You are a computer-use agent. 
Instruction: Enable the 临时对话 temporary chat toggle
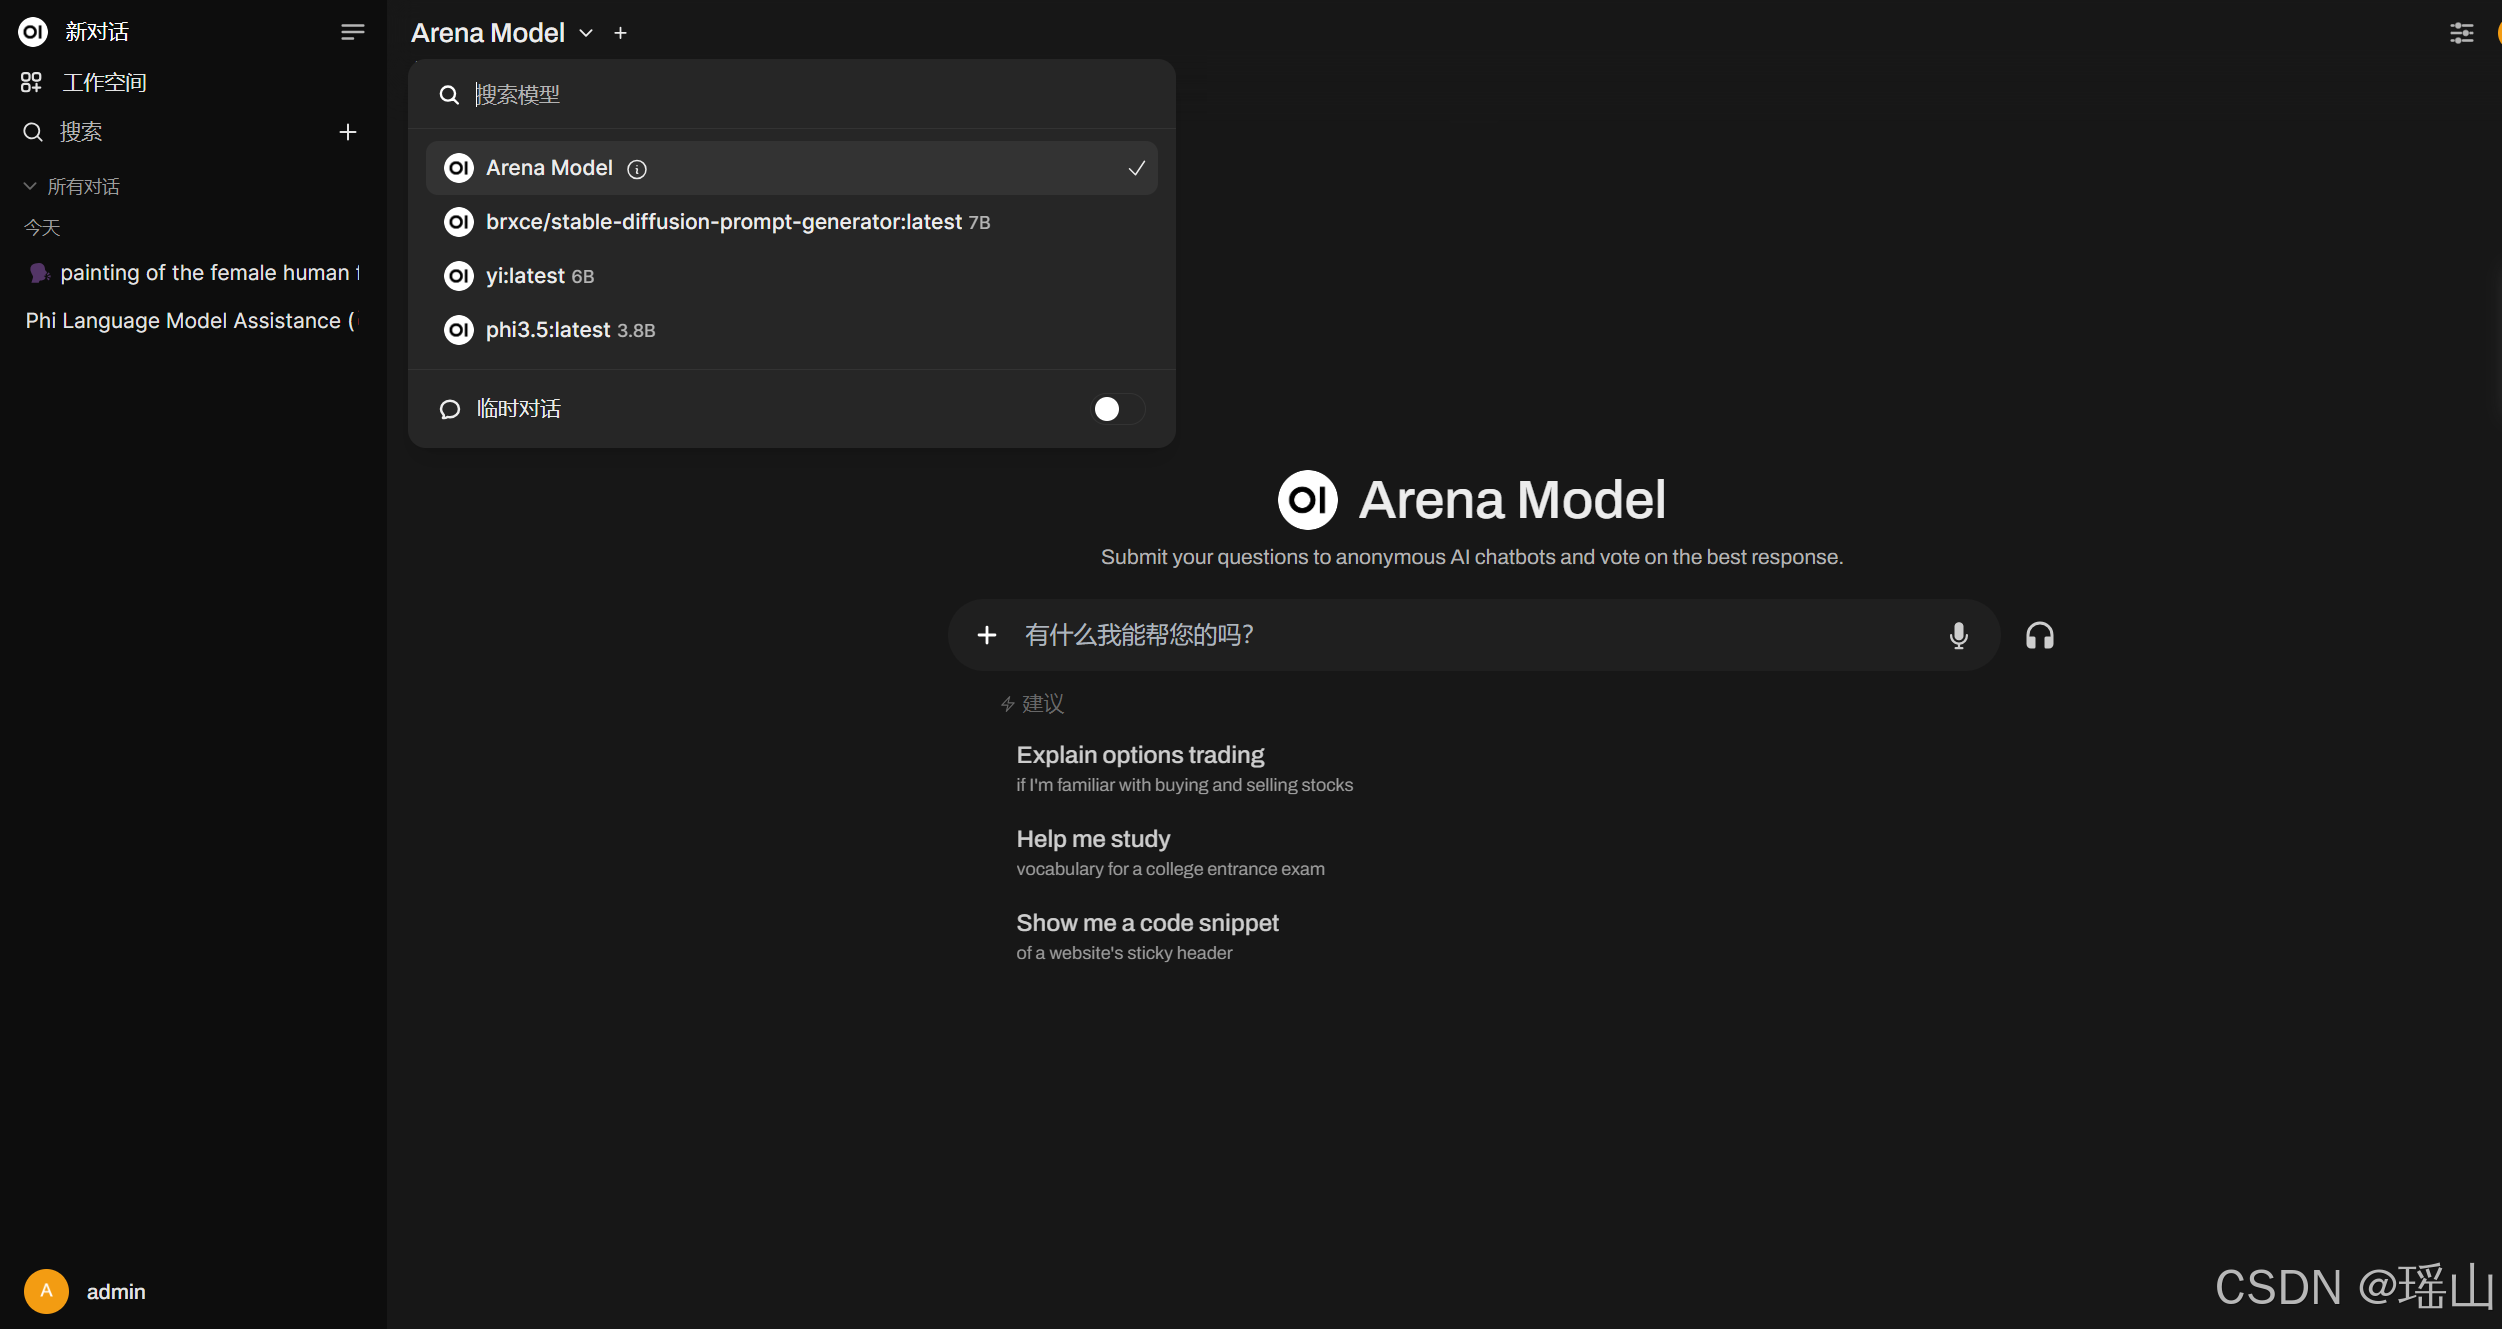click(x=1116, y=409)
